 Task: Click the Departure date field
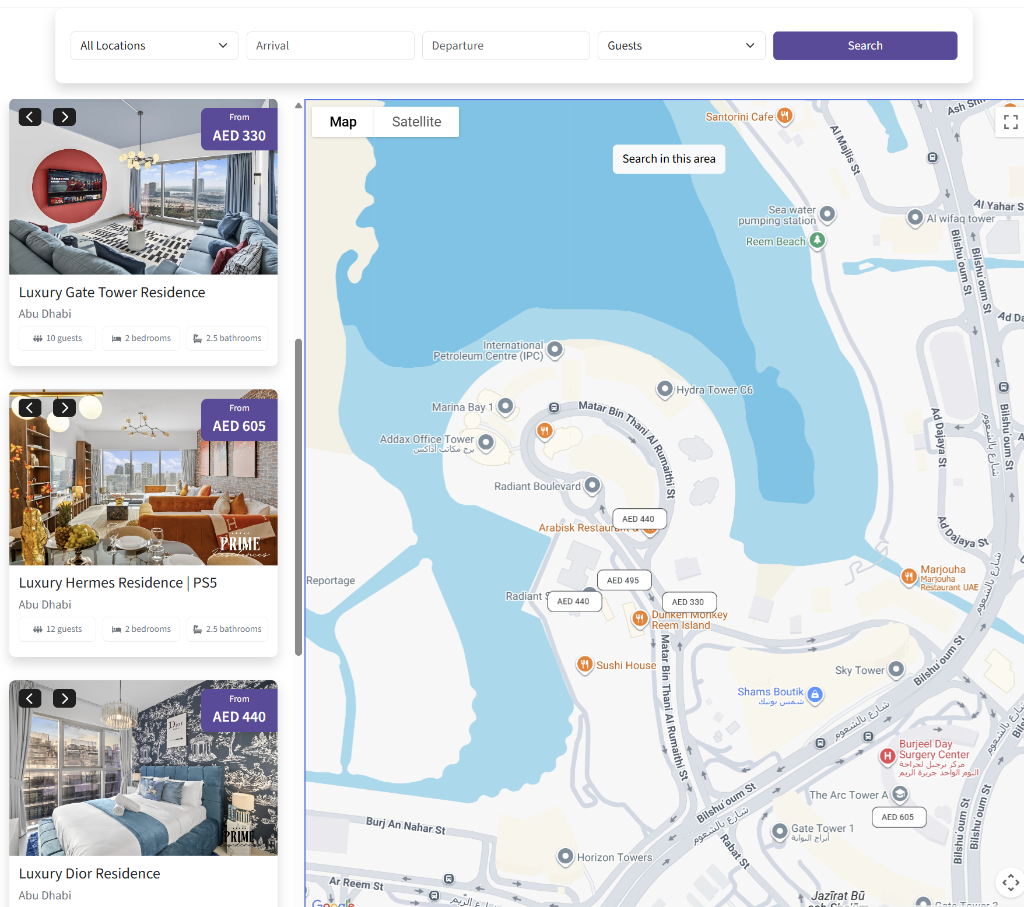pyautogui.click(x=505, y=46)
